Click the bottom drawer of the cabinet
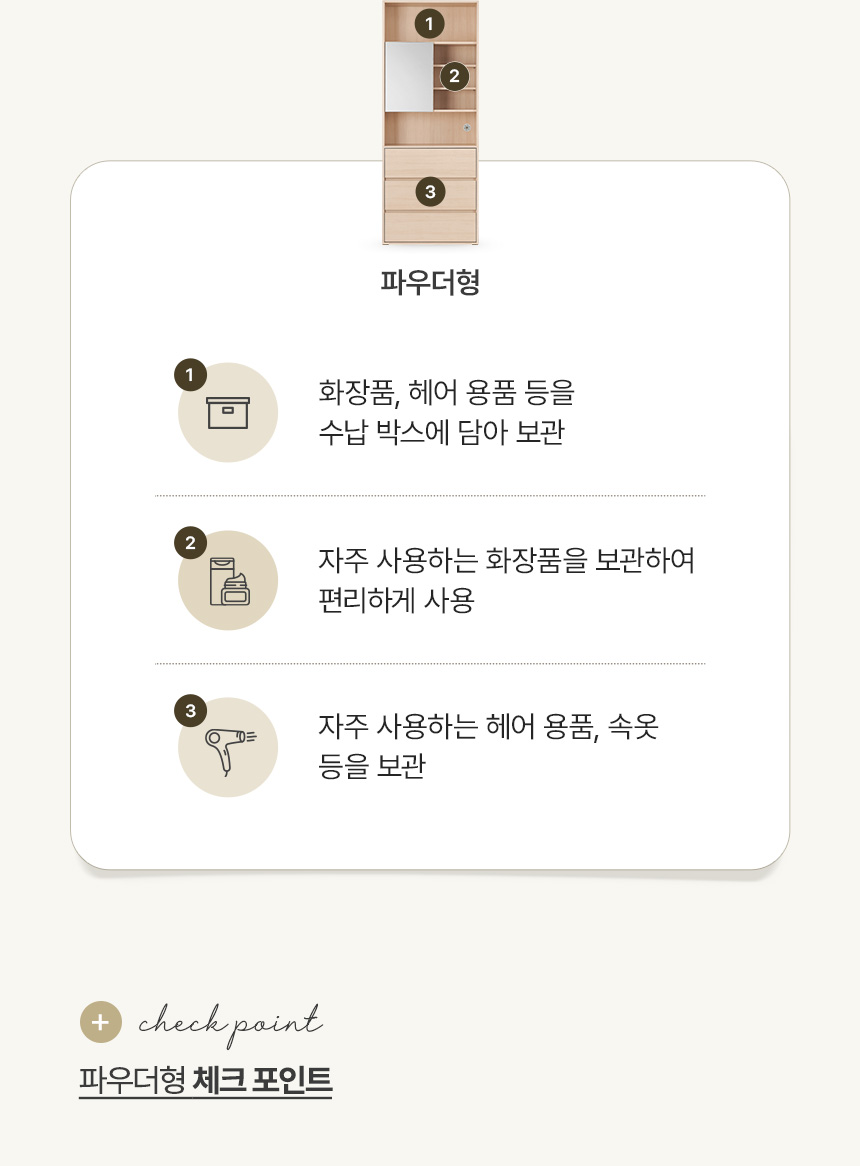This screenshot has width=860, height=1166. (430, 226)
